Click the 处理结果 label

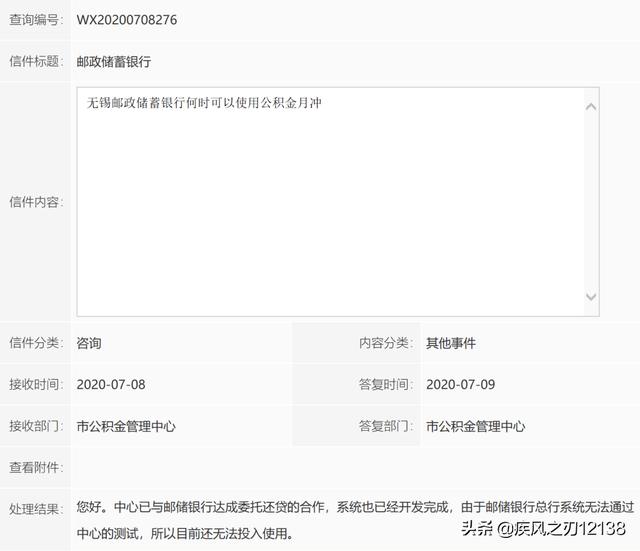coord(36,509)
